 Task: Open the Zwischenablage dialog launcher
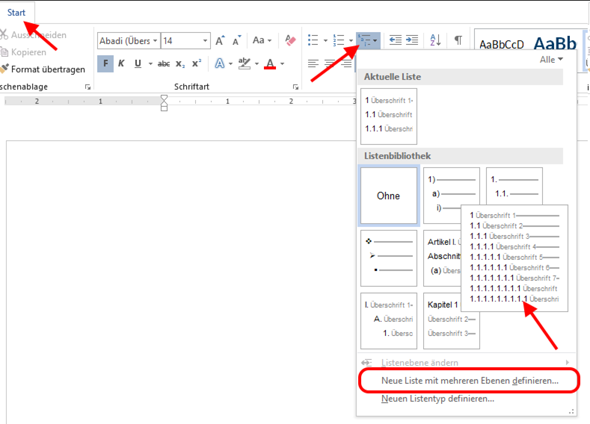pos(88,87)
